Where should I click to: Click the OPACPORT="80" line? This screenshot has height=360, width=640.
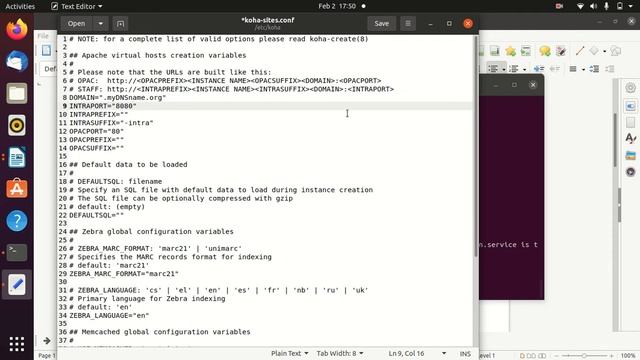click(x=96, y=131)
